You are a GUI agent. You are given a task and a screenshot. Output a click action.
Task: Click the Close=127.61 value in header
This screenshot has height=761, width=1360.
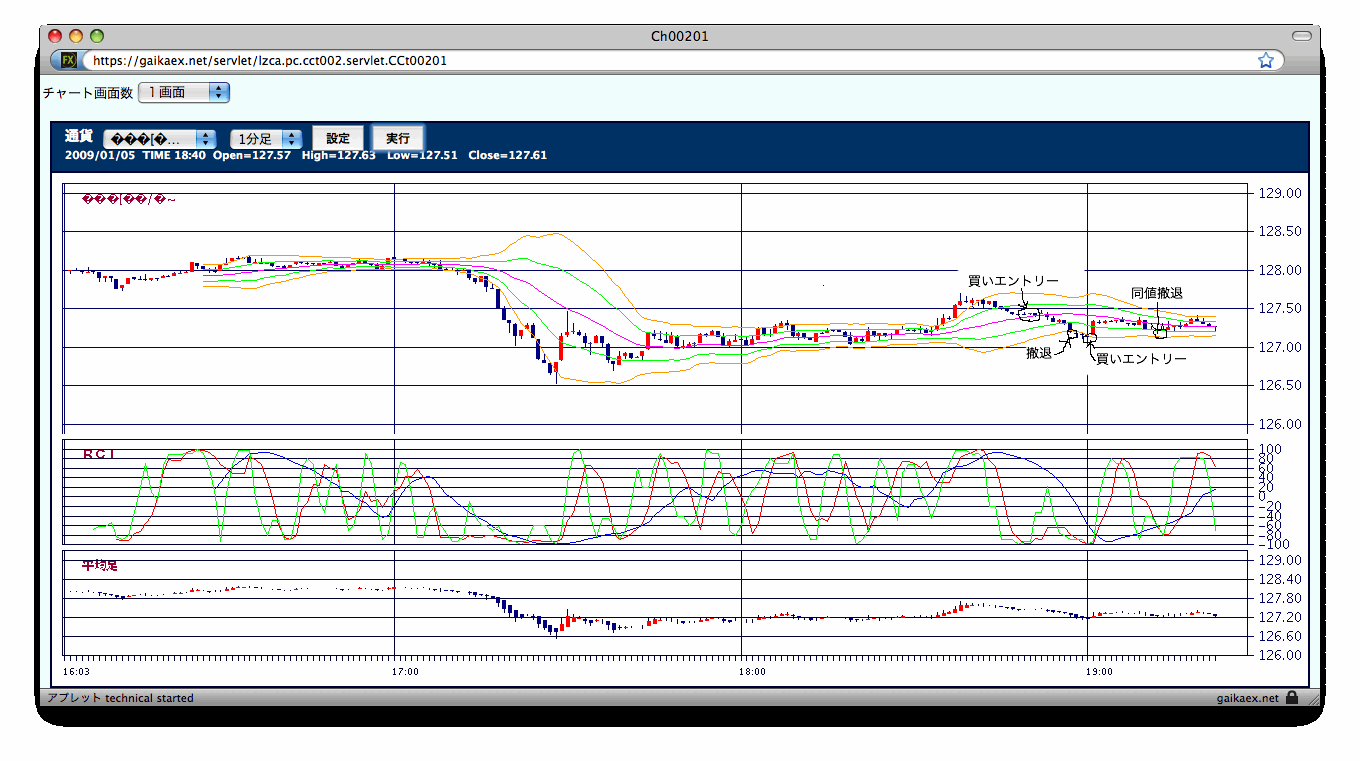click(507, 155)
